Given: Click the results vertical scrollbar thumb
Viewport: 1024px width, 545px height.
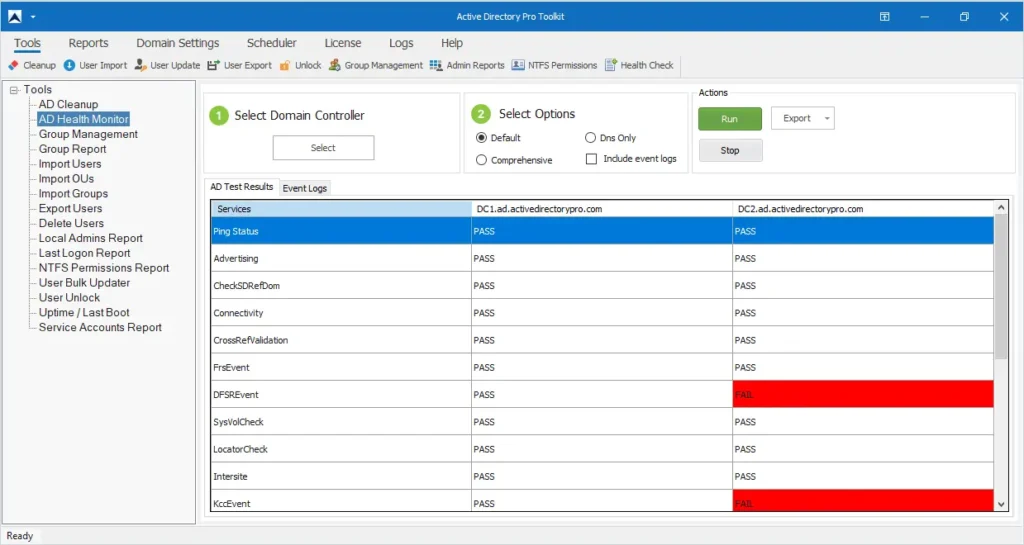Looking at the screenshot, I should point(1001,287).
